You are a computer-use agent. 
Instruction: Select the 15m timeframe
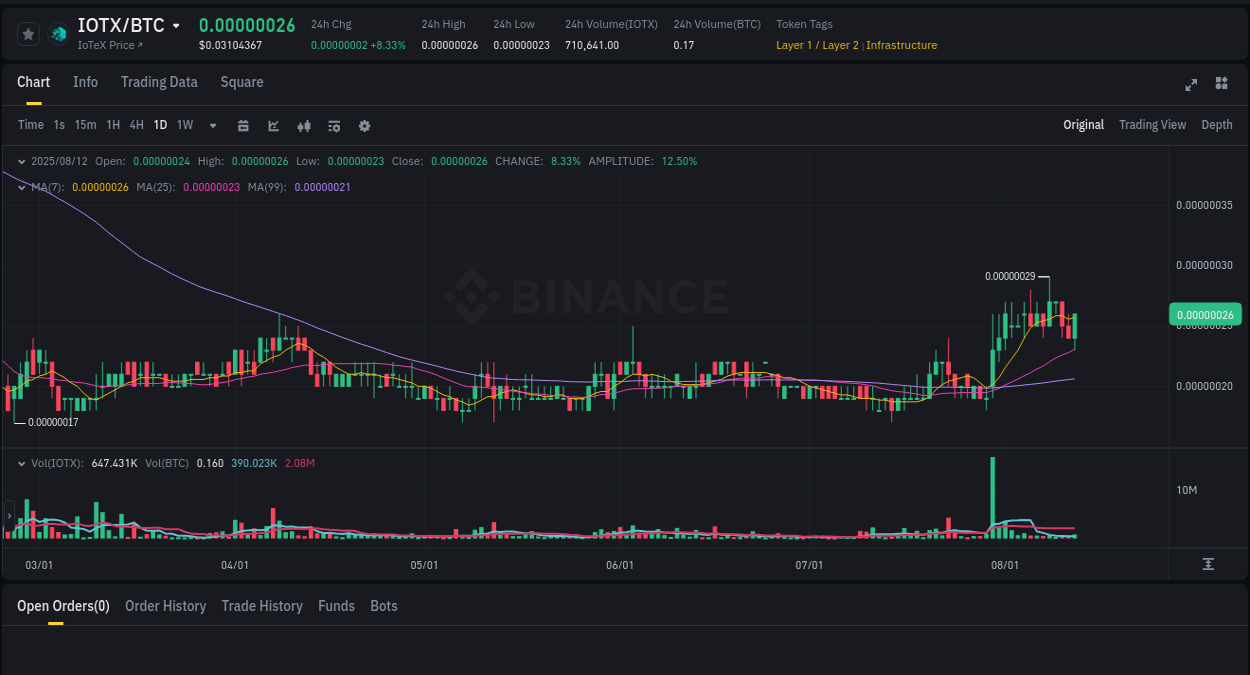point(85,125)
